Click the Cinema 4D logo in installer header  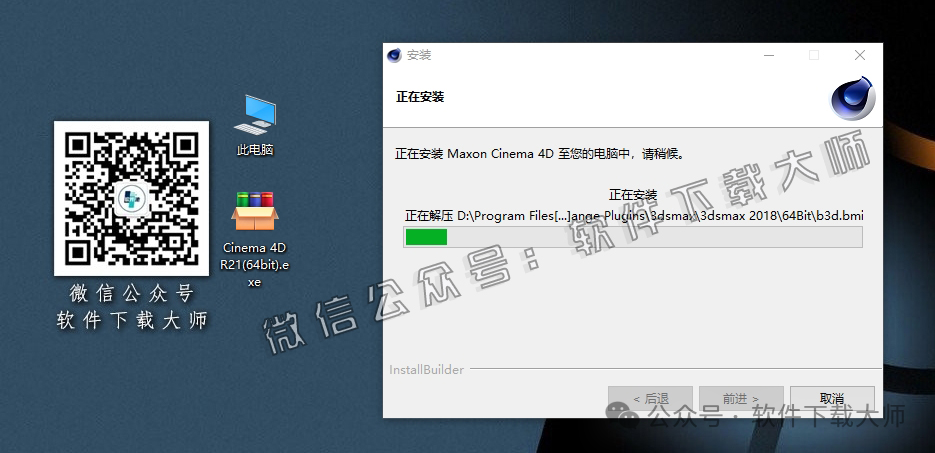pyautogui.click(x=853, y=98)
